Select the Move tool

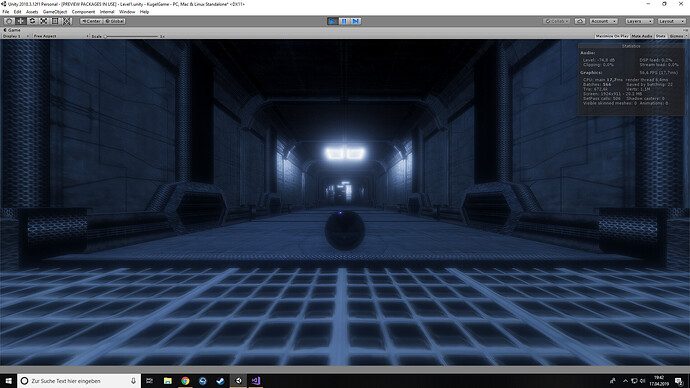pos(20,21)
